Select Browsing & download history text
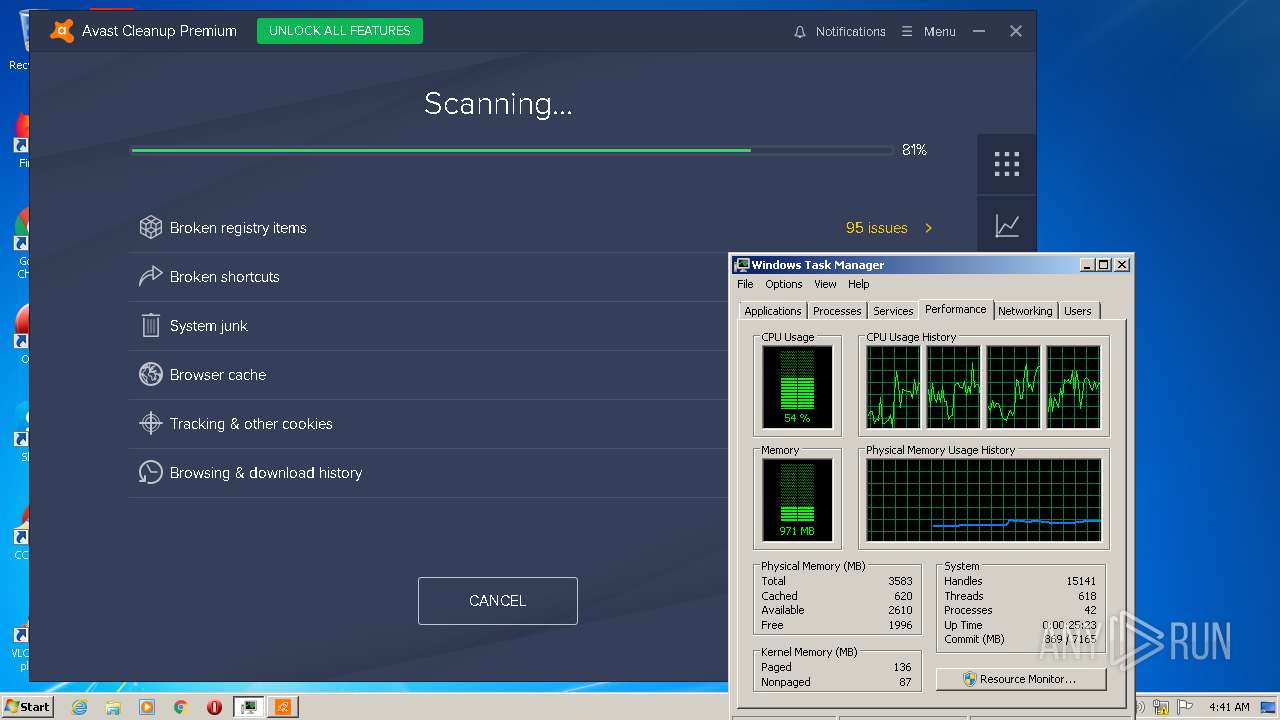The image size is (1280, 720). [266, 473]
